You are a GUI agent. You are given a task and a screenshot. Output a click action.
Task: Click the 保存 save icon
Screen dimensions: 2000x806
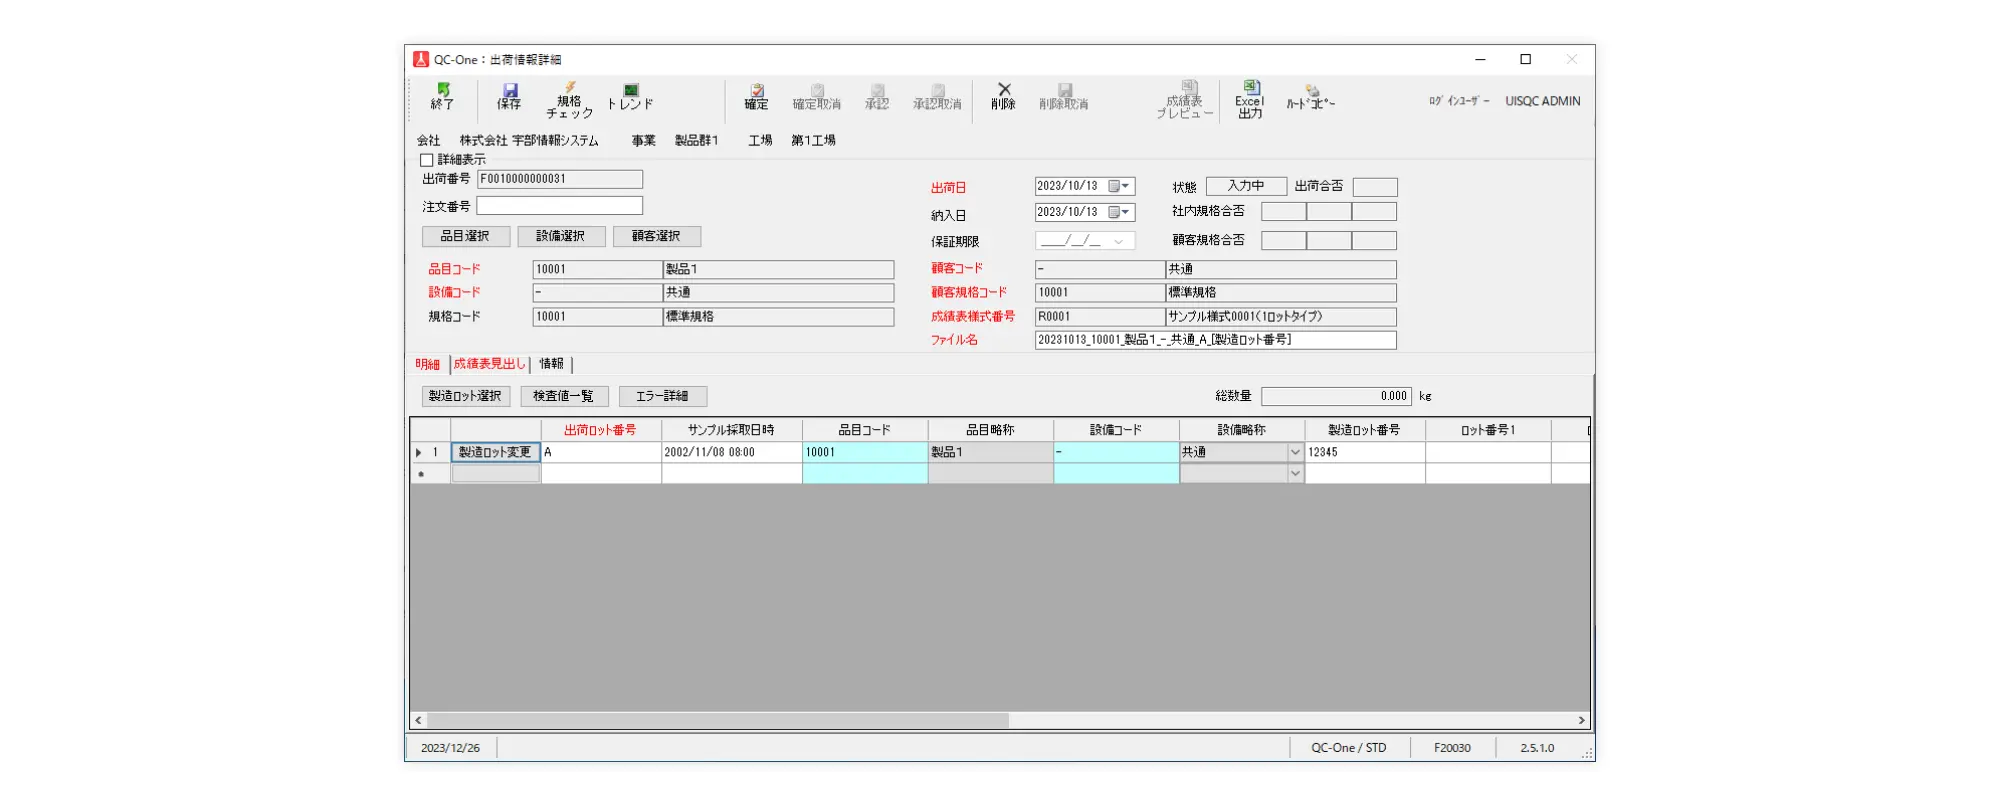[x=509, y=97]
